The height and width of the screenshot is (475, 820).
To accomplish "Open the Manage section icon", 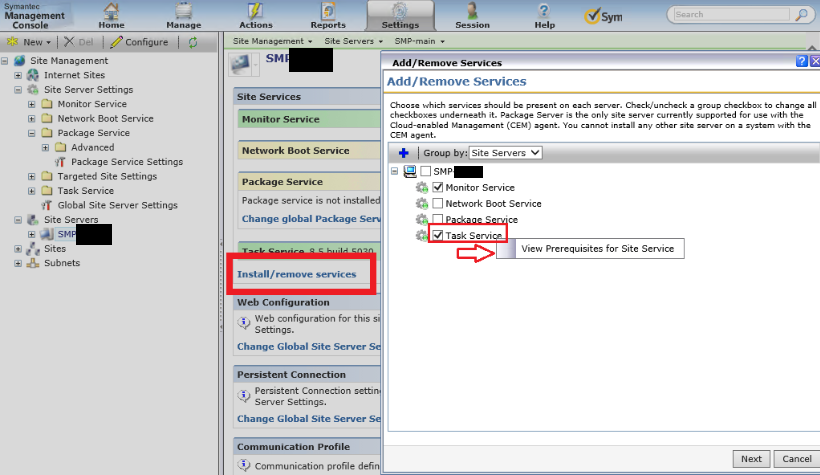I will point(184,11).
